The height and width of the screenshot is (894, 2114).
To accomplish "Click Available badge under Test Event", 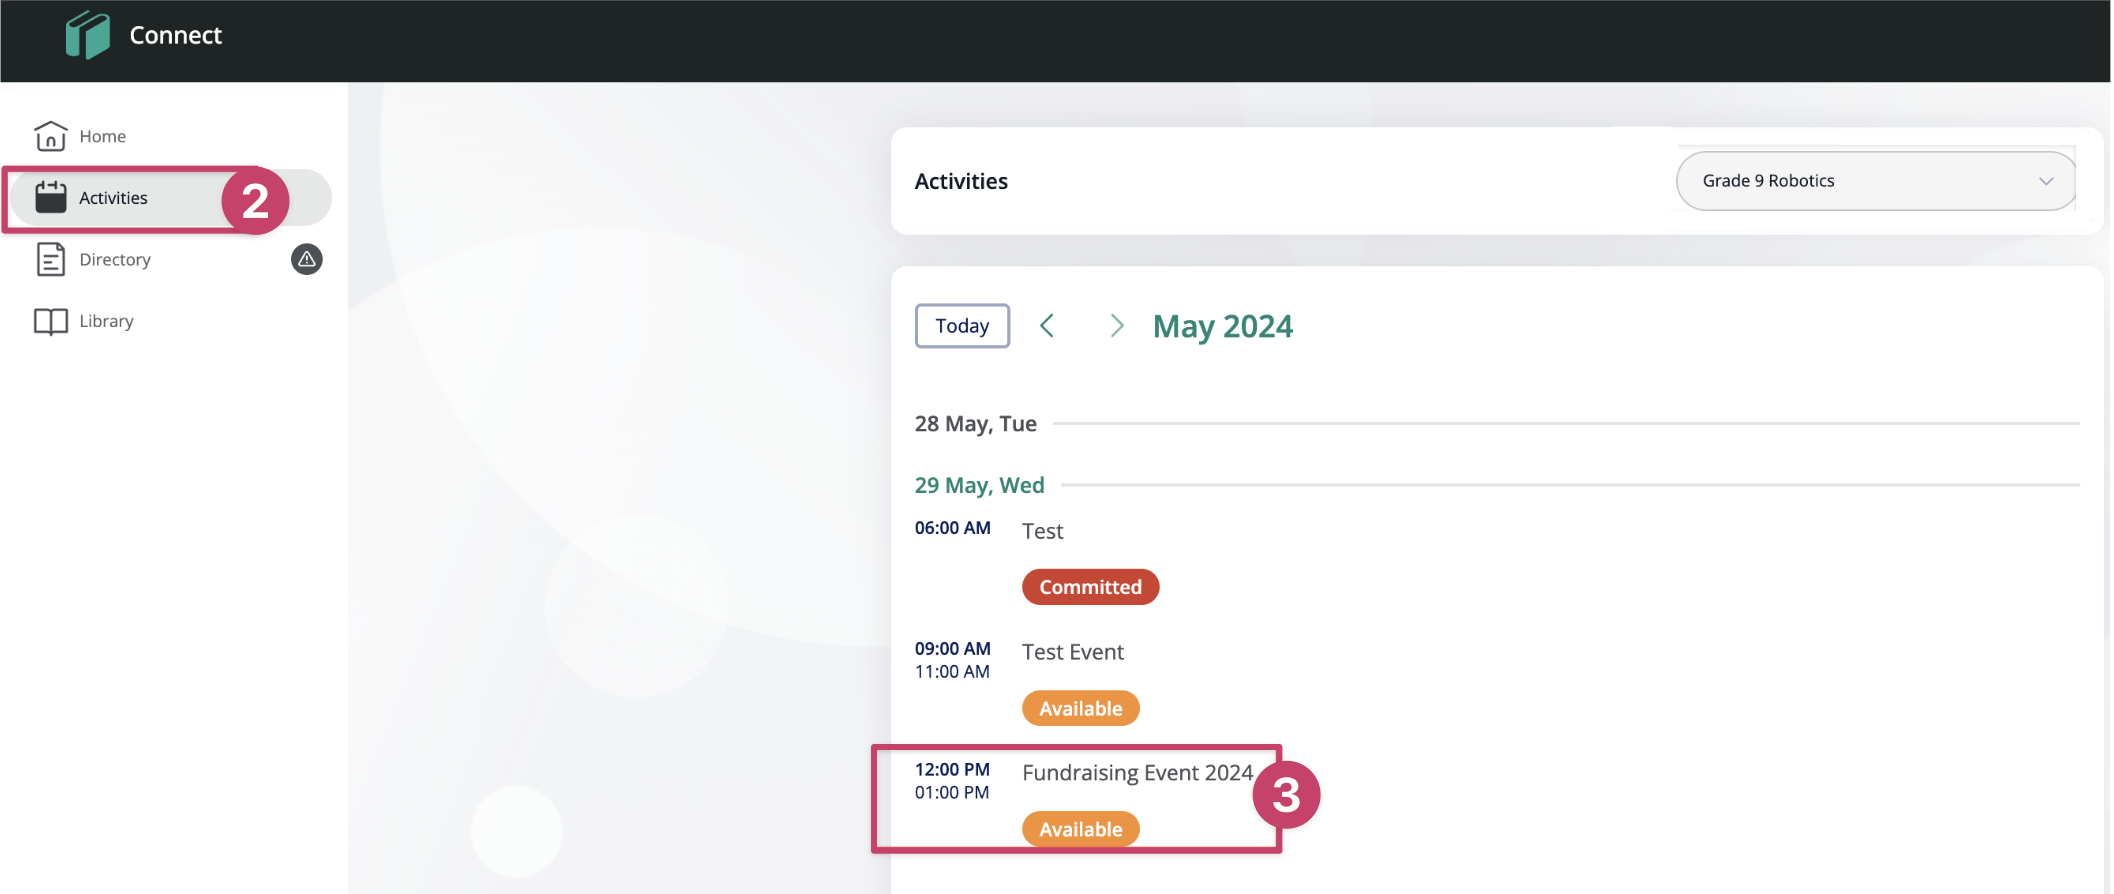I will 1080,709.
